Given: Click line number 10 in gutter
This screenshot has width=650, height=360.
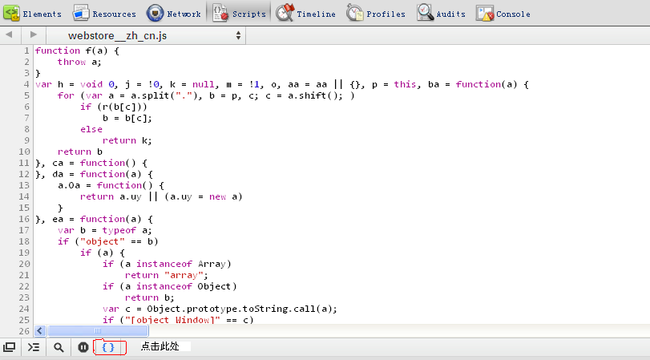Looking at the screenshot, I should click(x=24, y=152).
